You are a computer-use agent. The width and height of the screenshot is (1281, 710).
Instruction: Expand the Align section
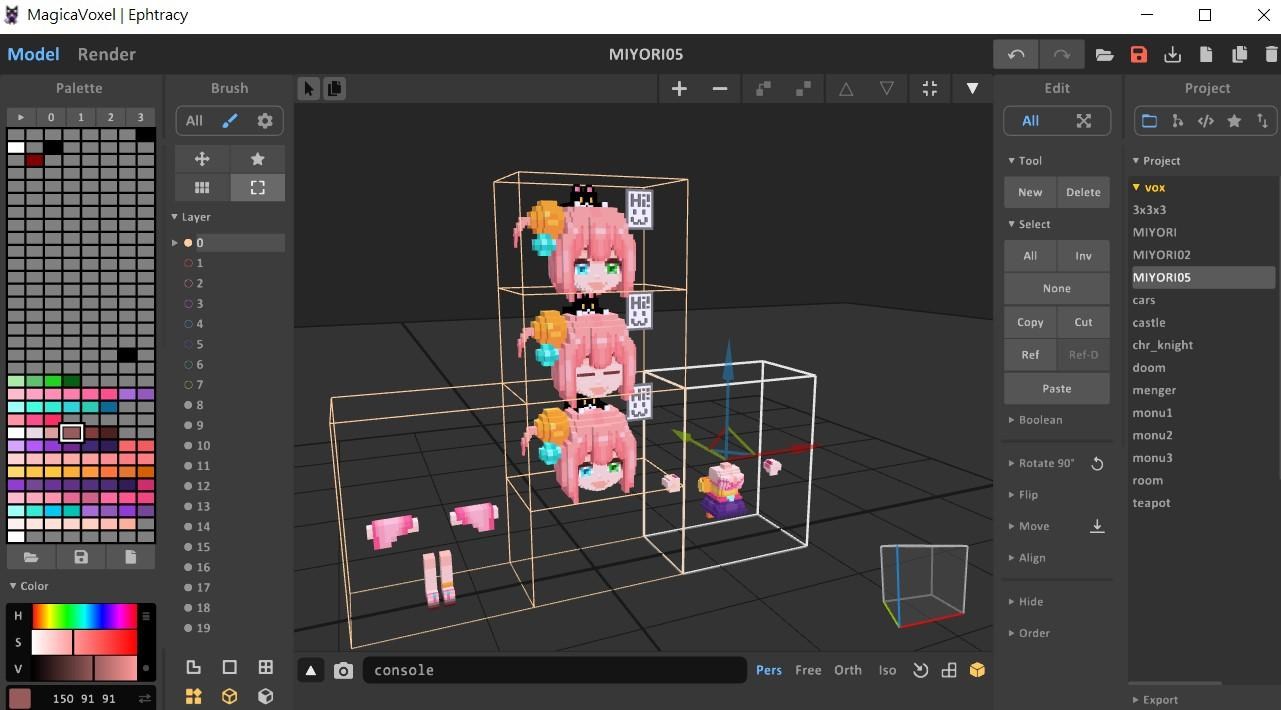coord(1027,558)
